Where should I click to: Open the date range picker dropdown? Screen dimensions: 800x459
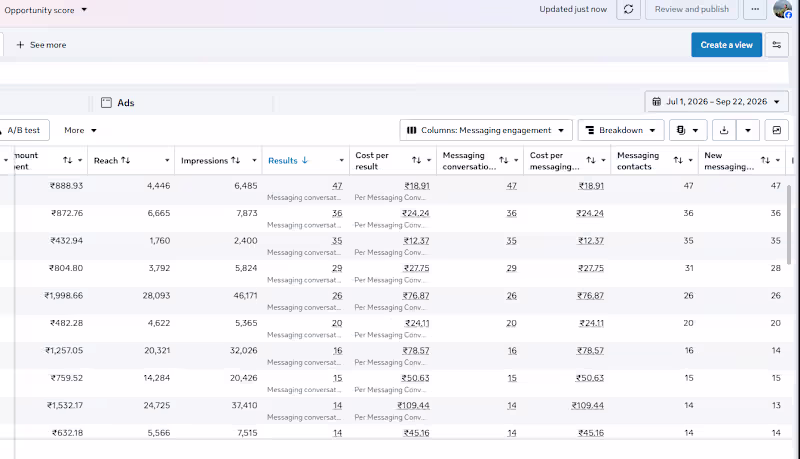coord(716,101)
